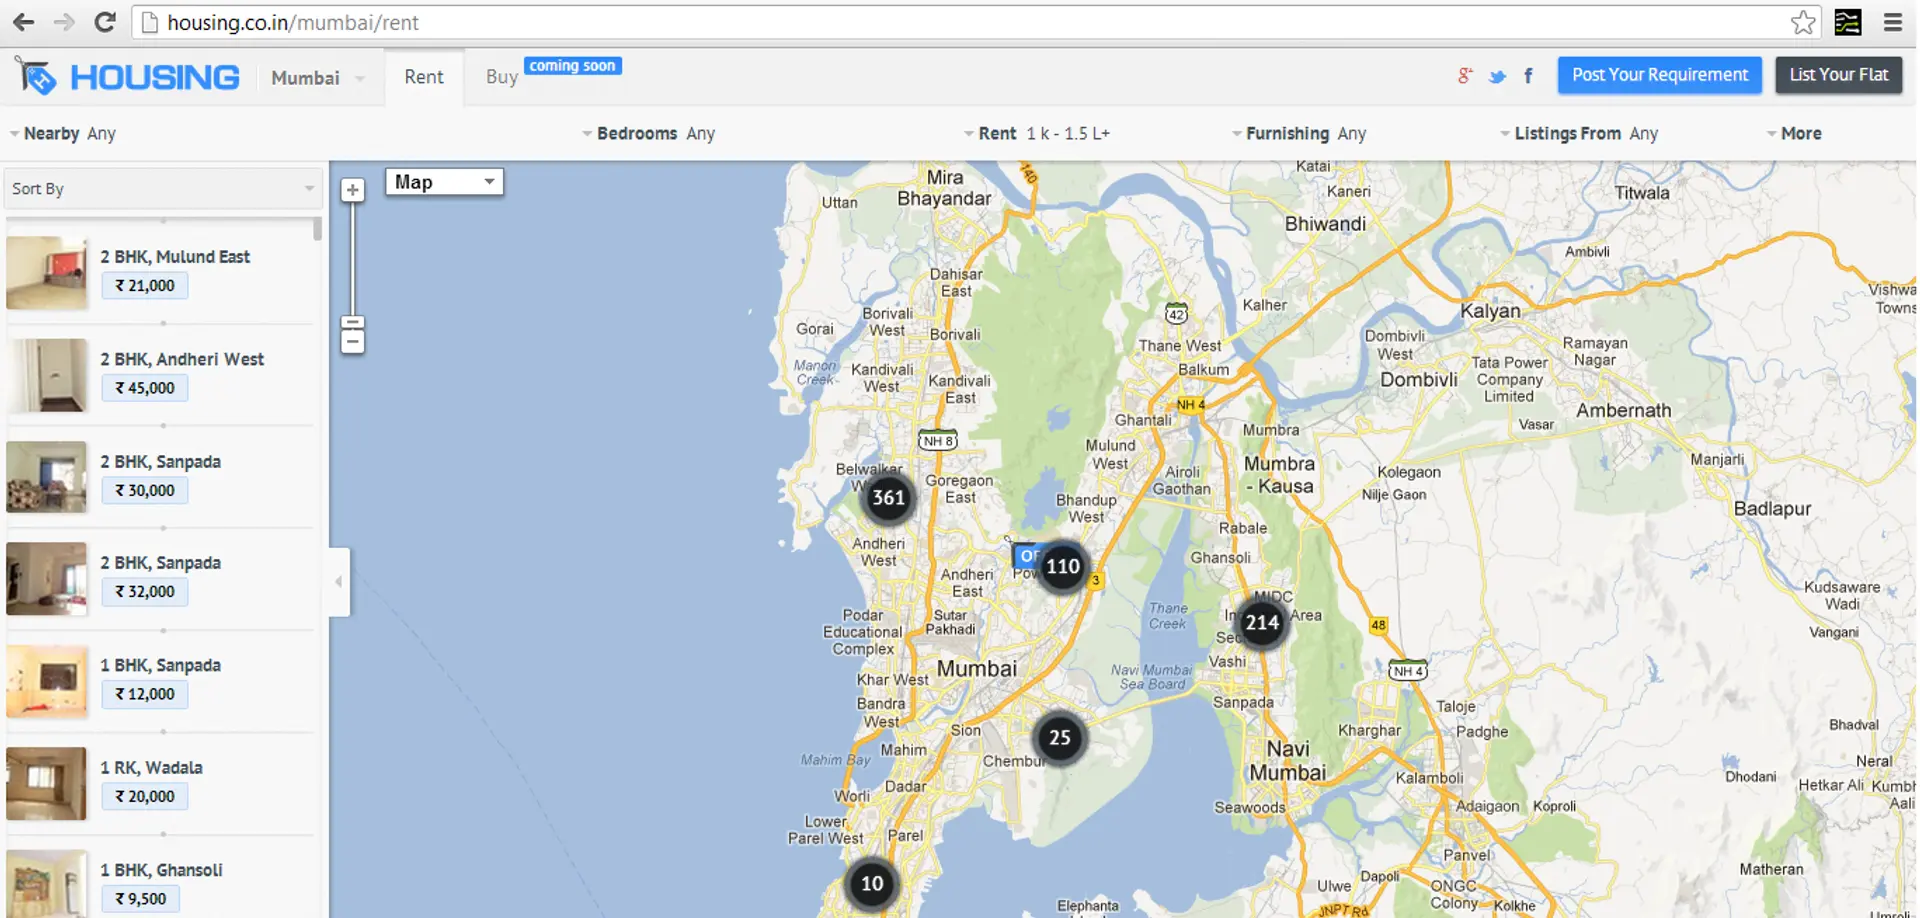Zoom out the map with minus button
The height and width of the screenshot is (918, 1920).
tap(352, 342)
